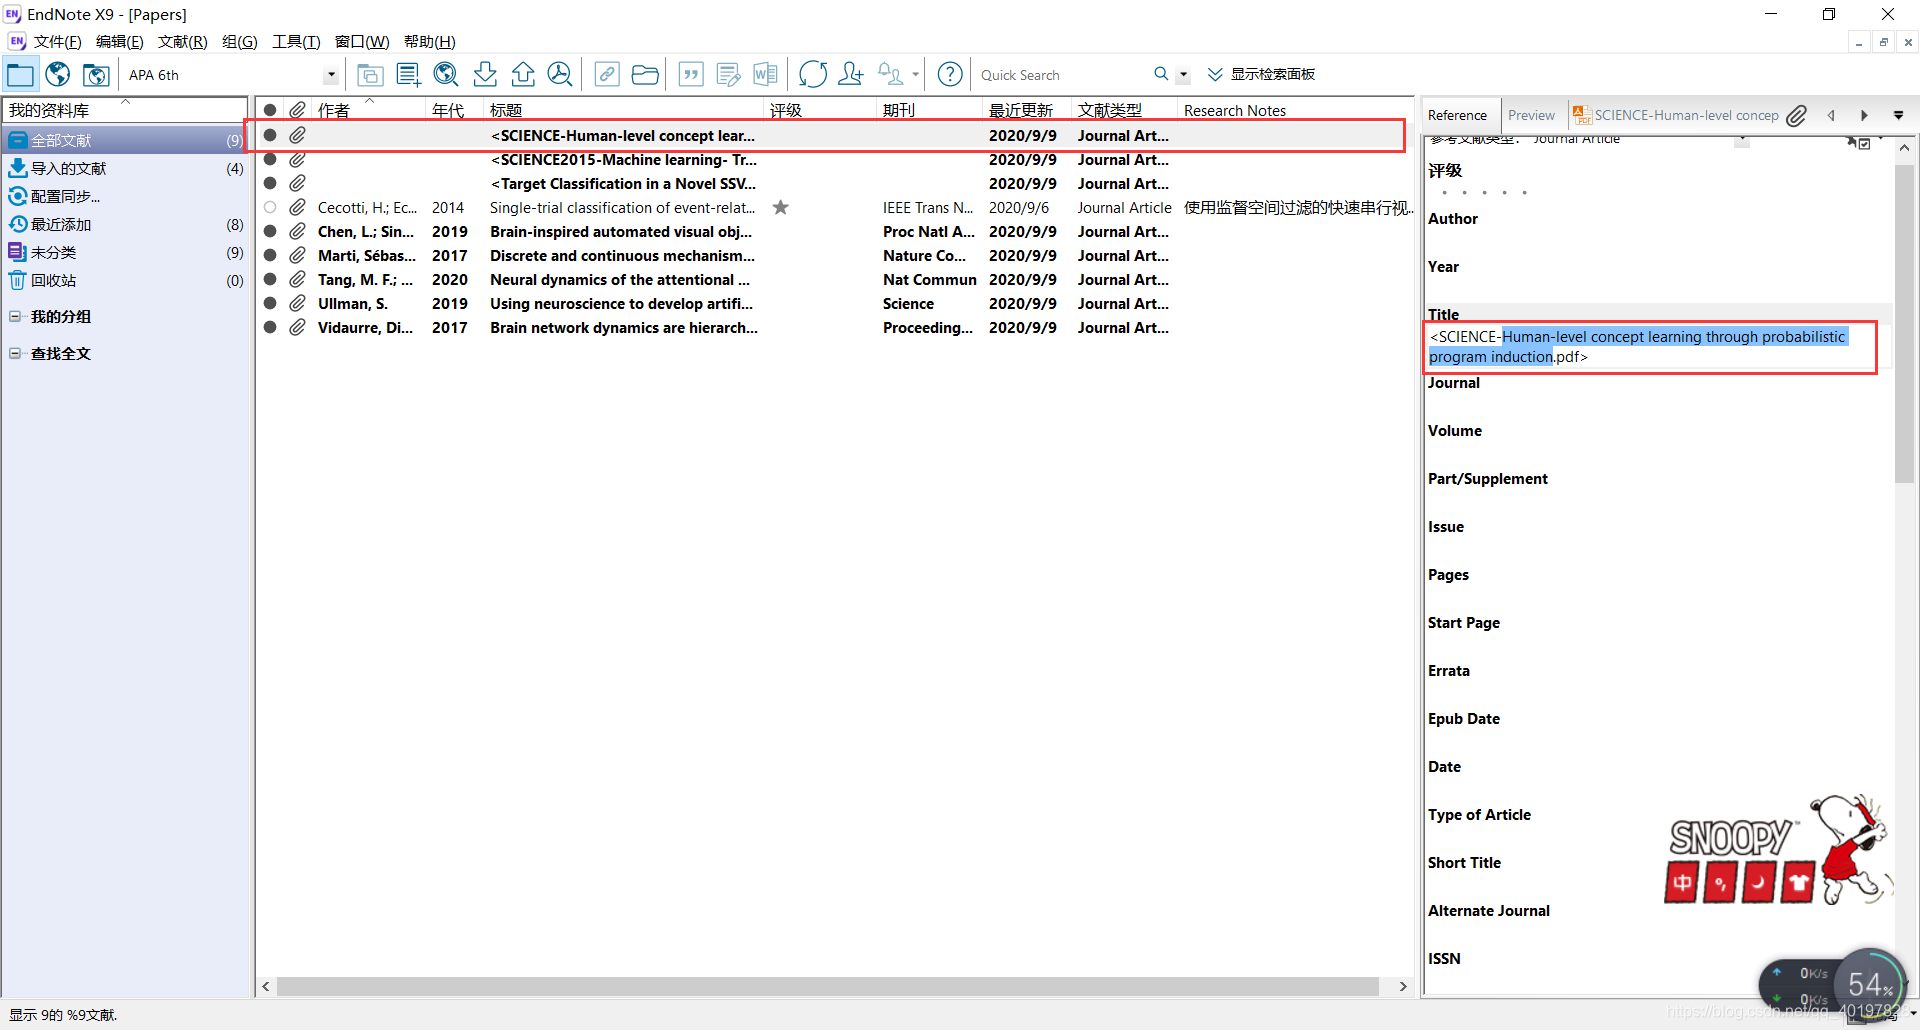Click the Open Link toolbar icon
Viewport: 1920px width, 1030px height.
[607, 74]
